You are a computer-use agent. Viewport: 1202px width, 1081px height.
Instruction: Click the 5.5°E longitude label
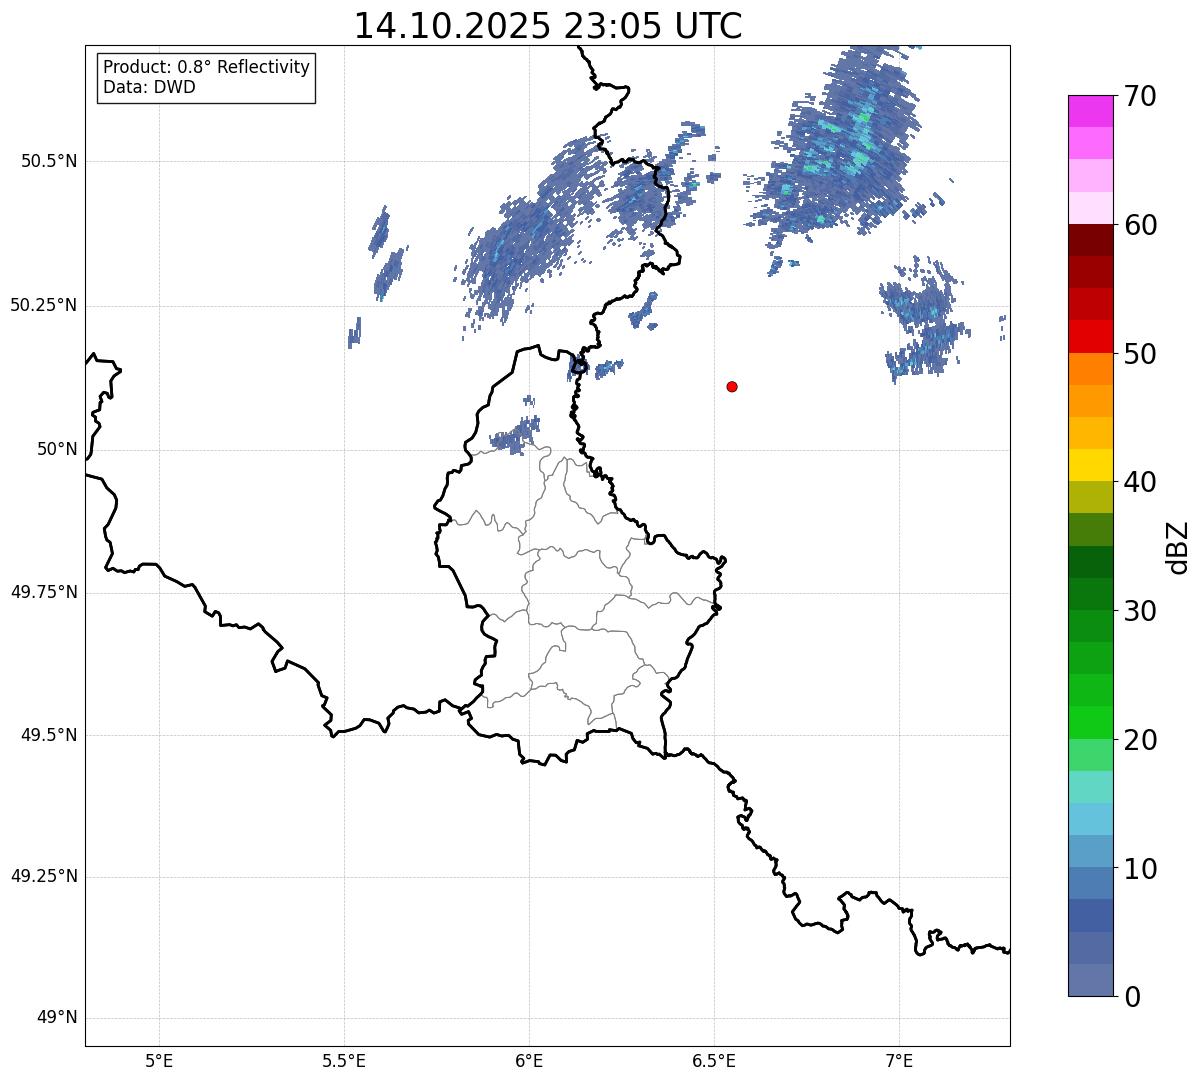tap(344, 1060)
